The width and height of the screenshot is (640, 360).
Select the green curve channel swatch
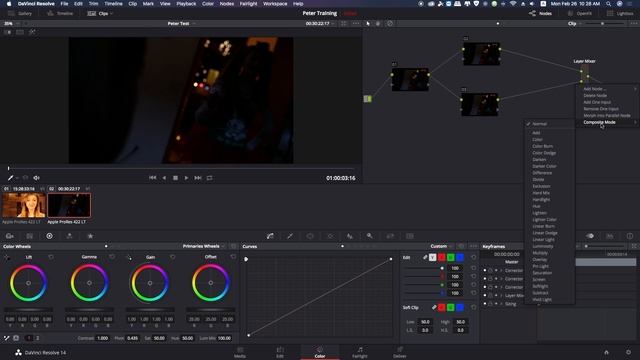(451, 258)
